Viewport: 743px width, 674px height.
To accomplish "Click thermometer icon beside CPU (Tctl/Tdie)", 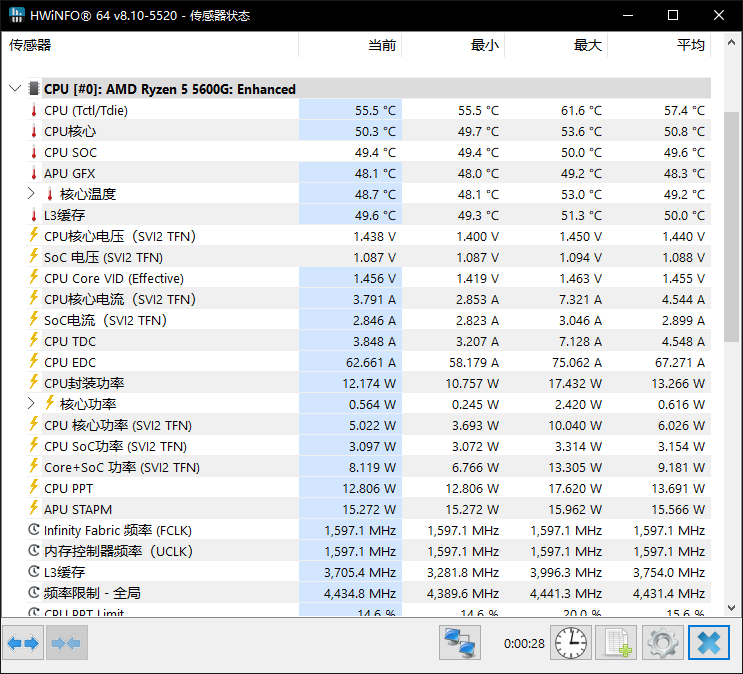I will click(34, 111).
